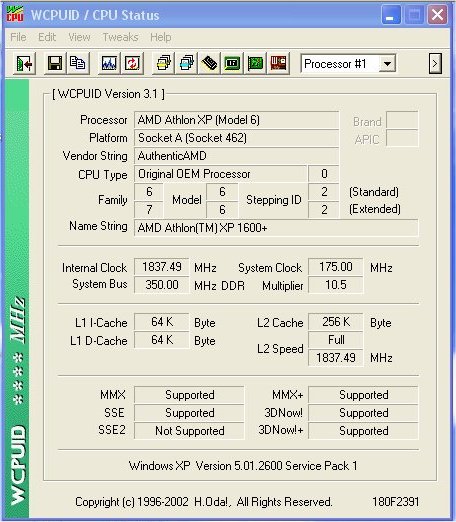Click the MMX+ Supported field
Screen dimensions: 456x522
363,395
